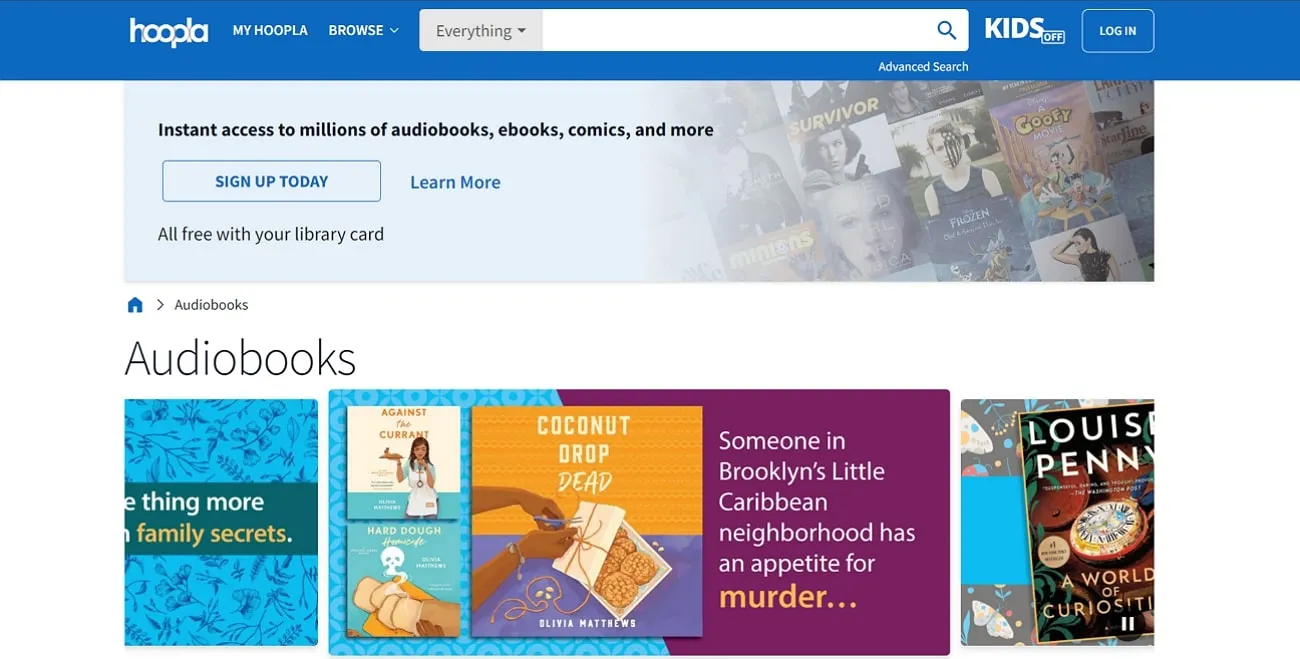Open the Coconut Drop Dead cover
This screenshot has width=1300, height=659.
[586, 521]
